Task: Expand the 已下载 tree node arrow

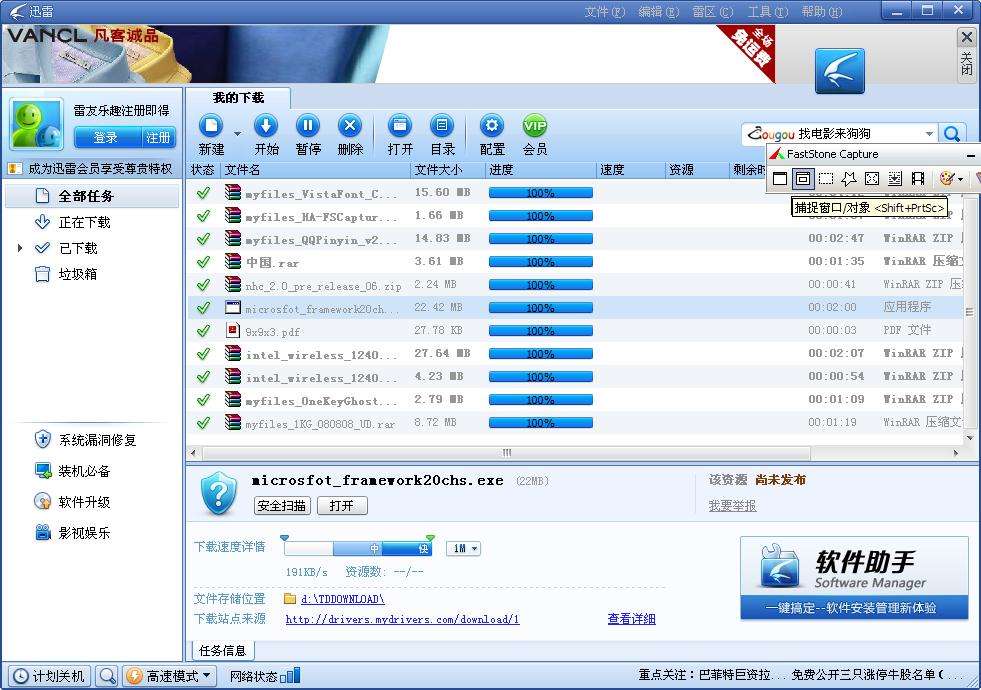Action: pyautogui.click(x=20, y=248)
